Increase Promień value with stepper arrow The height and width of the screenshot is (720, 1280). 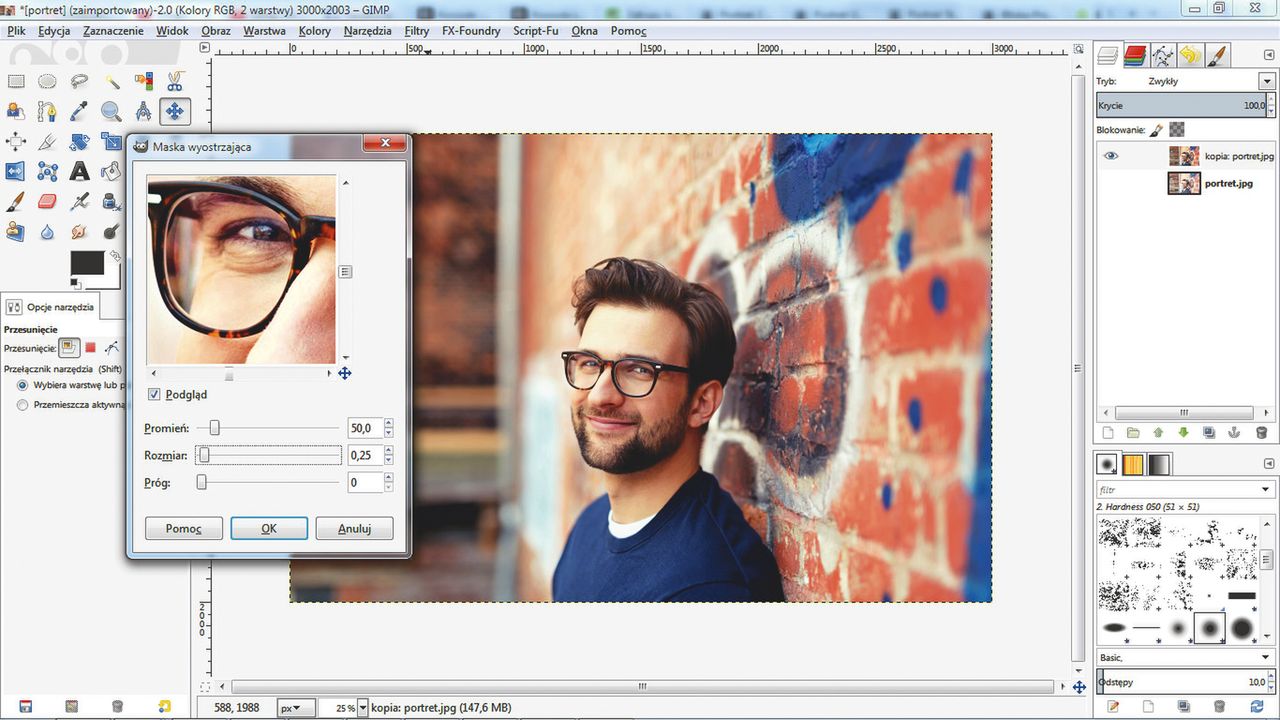click(x=388, y=423)
